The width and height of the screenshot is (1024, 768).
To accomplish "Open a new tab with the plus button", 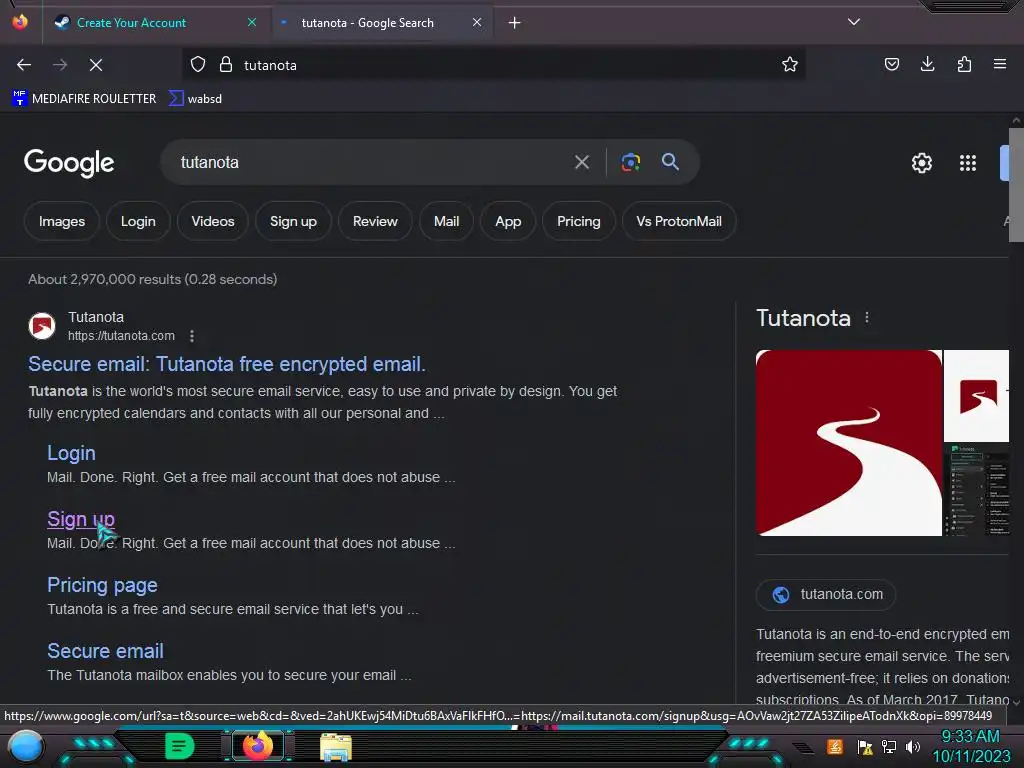I will (515, 23).
